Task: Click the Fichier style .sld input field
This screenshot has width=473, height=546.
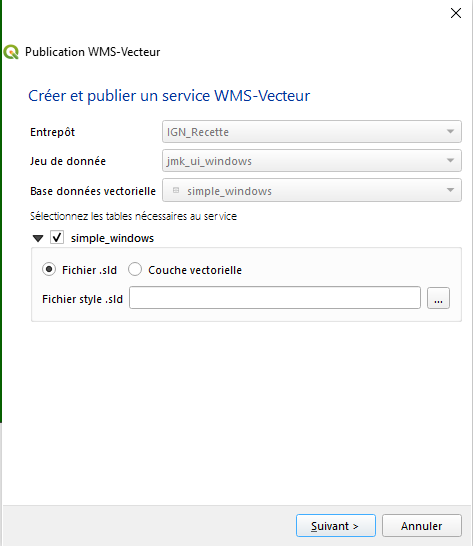Action: pyautogui.click(x=275, y=298)
